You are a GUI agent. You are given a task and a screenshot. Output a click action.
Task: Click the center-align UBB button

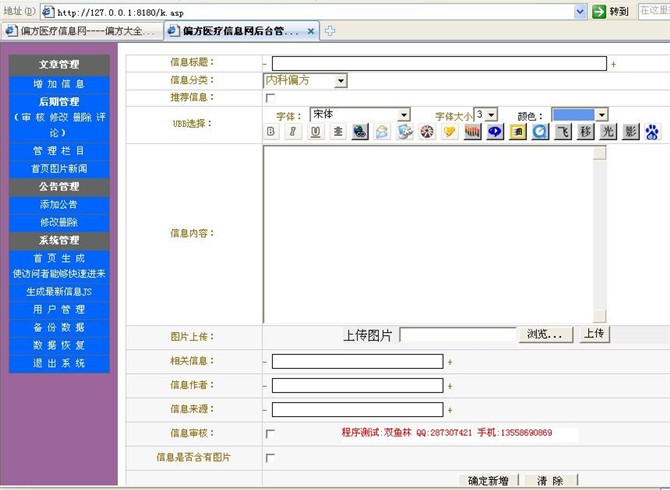[x=338, y=132]
